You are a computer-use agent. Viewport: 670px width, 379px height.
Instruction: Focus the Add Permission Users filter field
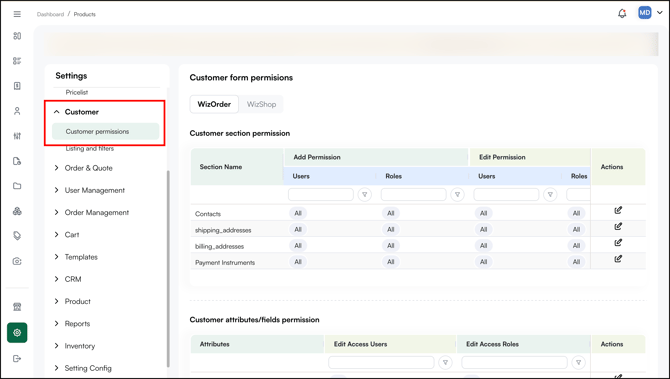click(x=321, y=194)
